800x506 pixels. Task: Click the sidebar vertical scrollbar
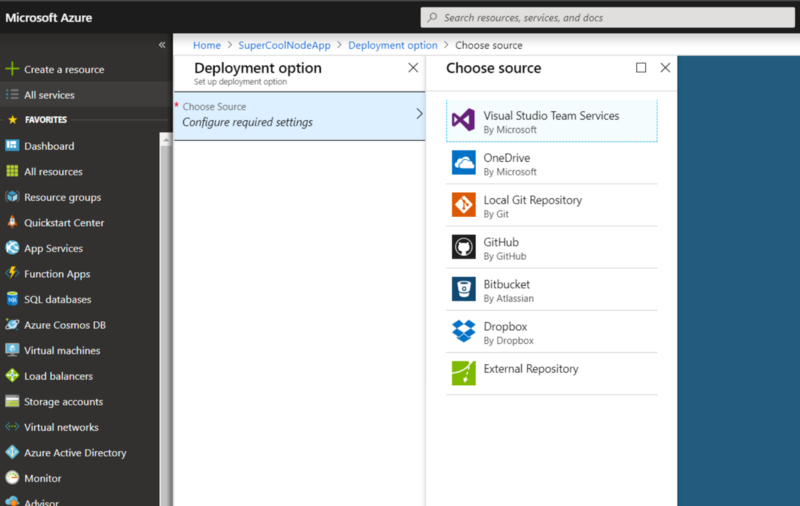point(165,319)
